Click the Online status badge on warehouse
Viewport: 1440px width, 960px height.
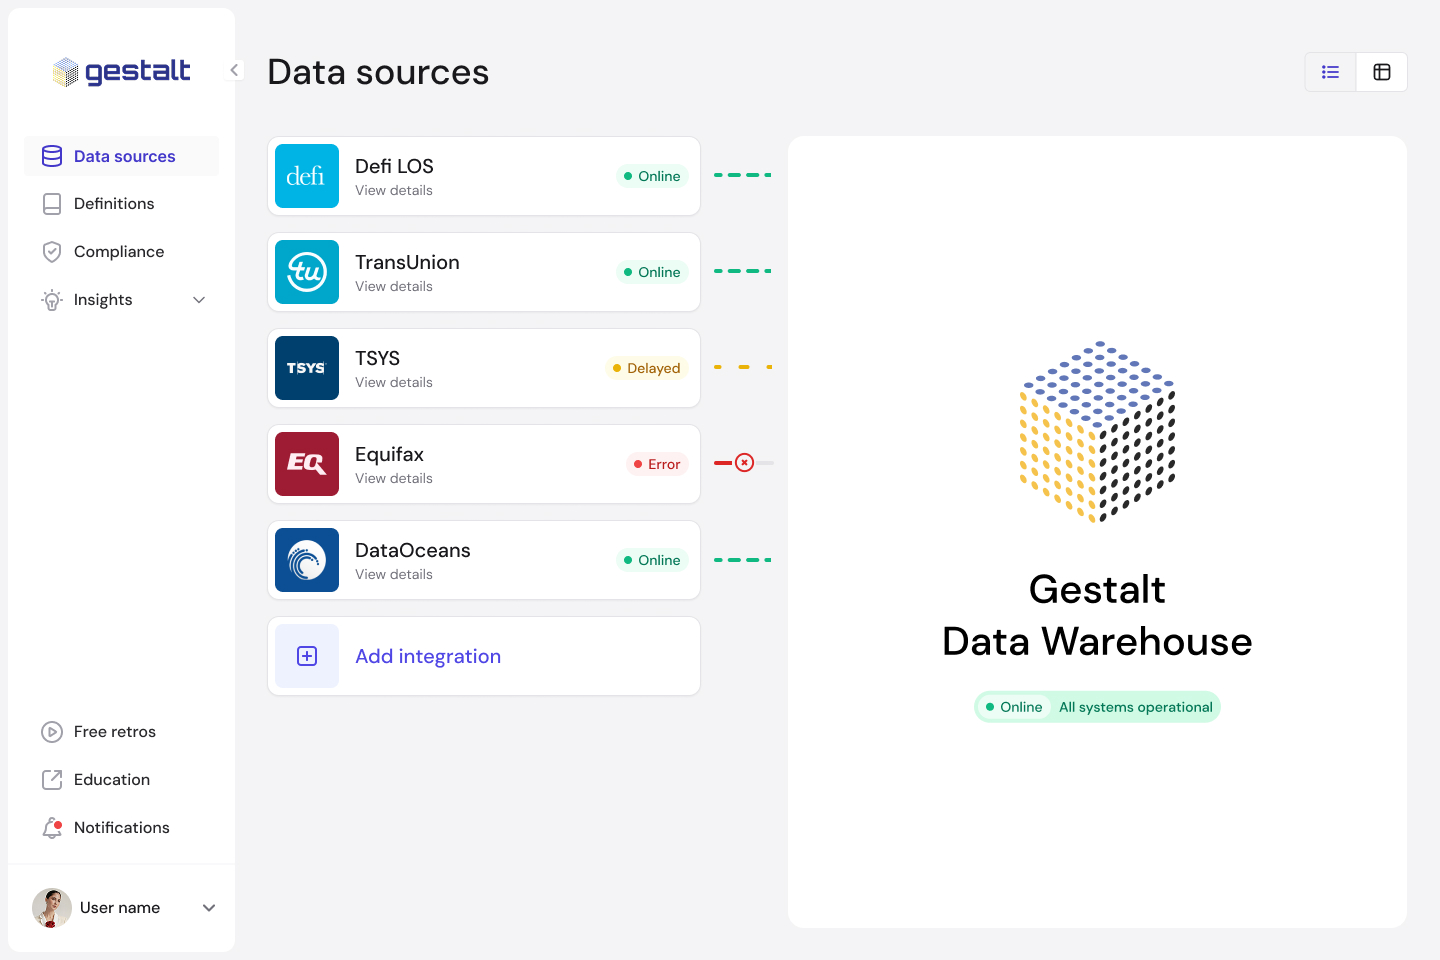click(x=1014, y=706)
